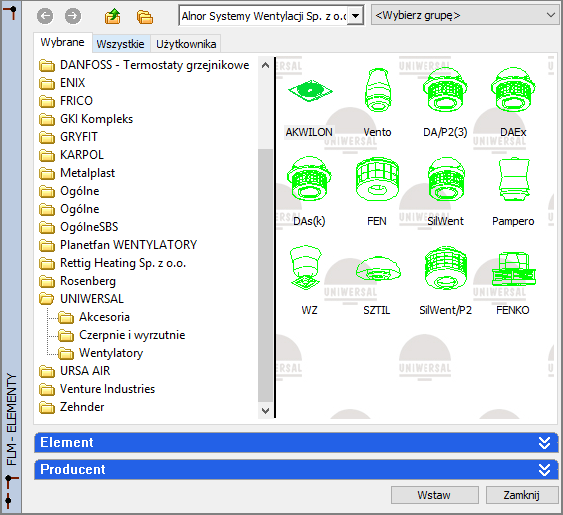This screenshot has height=515, width=563.
Task: Click the Zamknij button
Action: (x=521, y=495)
